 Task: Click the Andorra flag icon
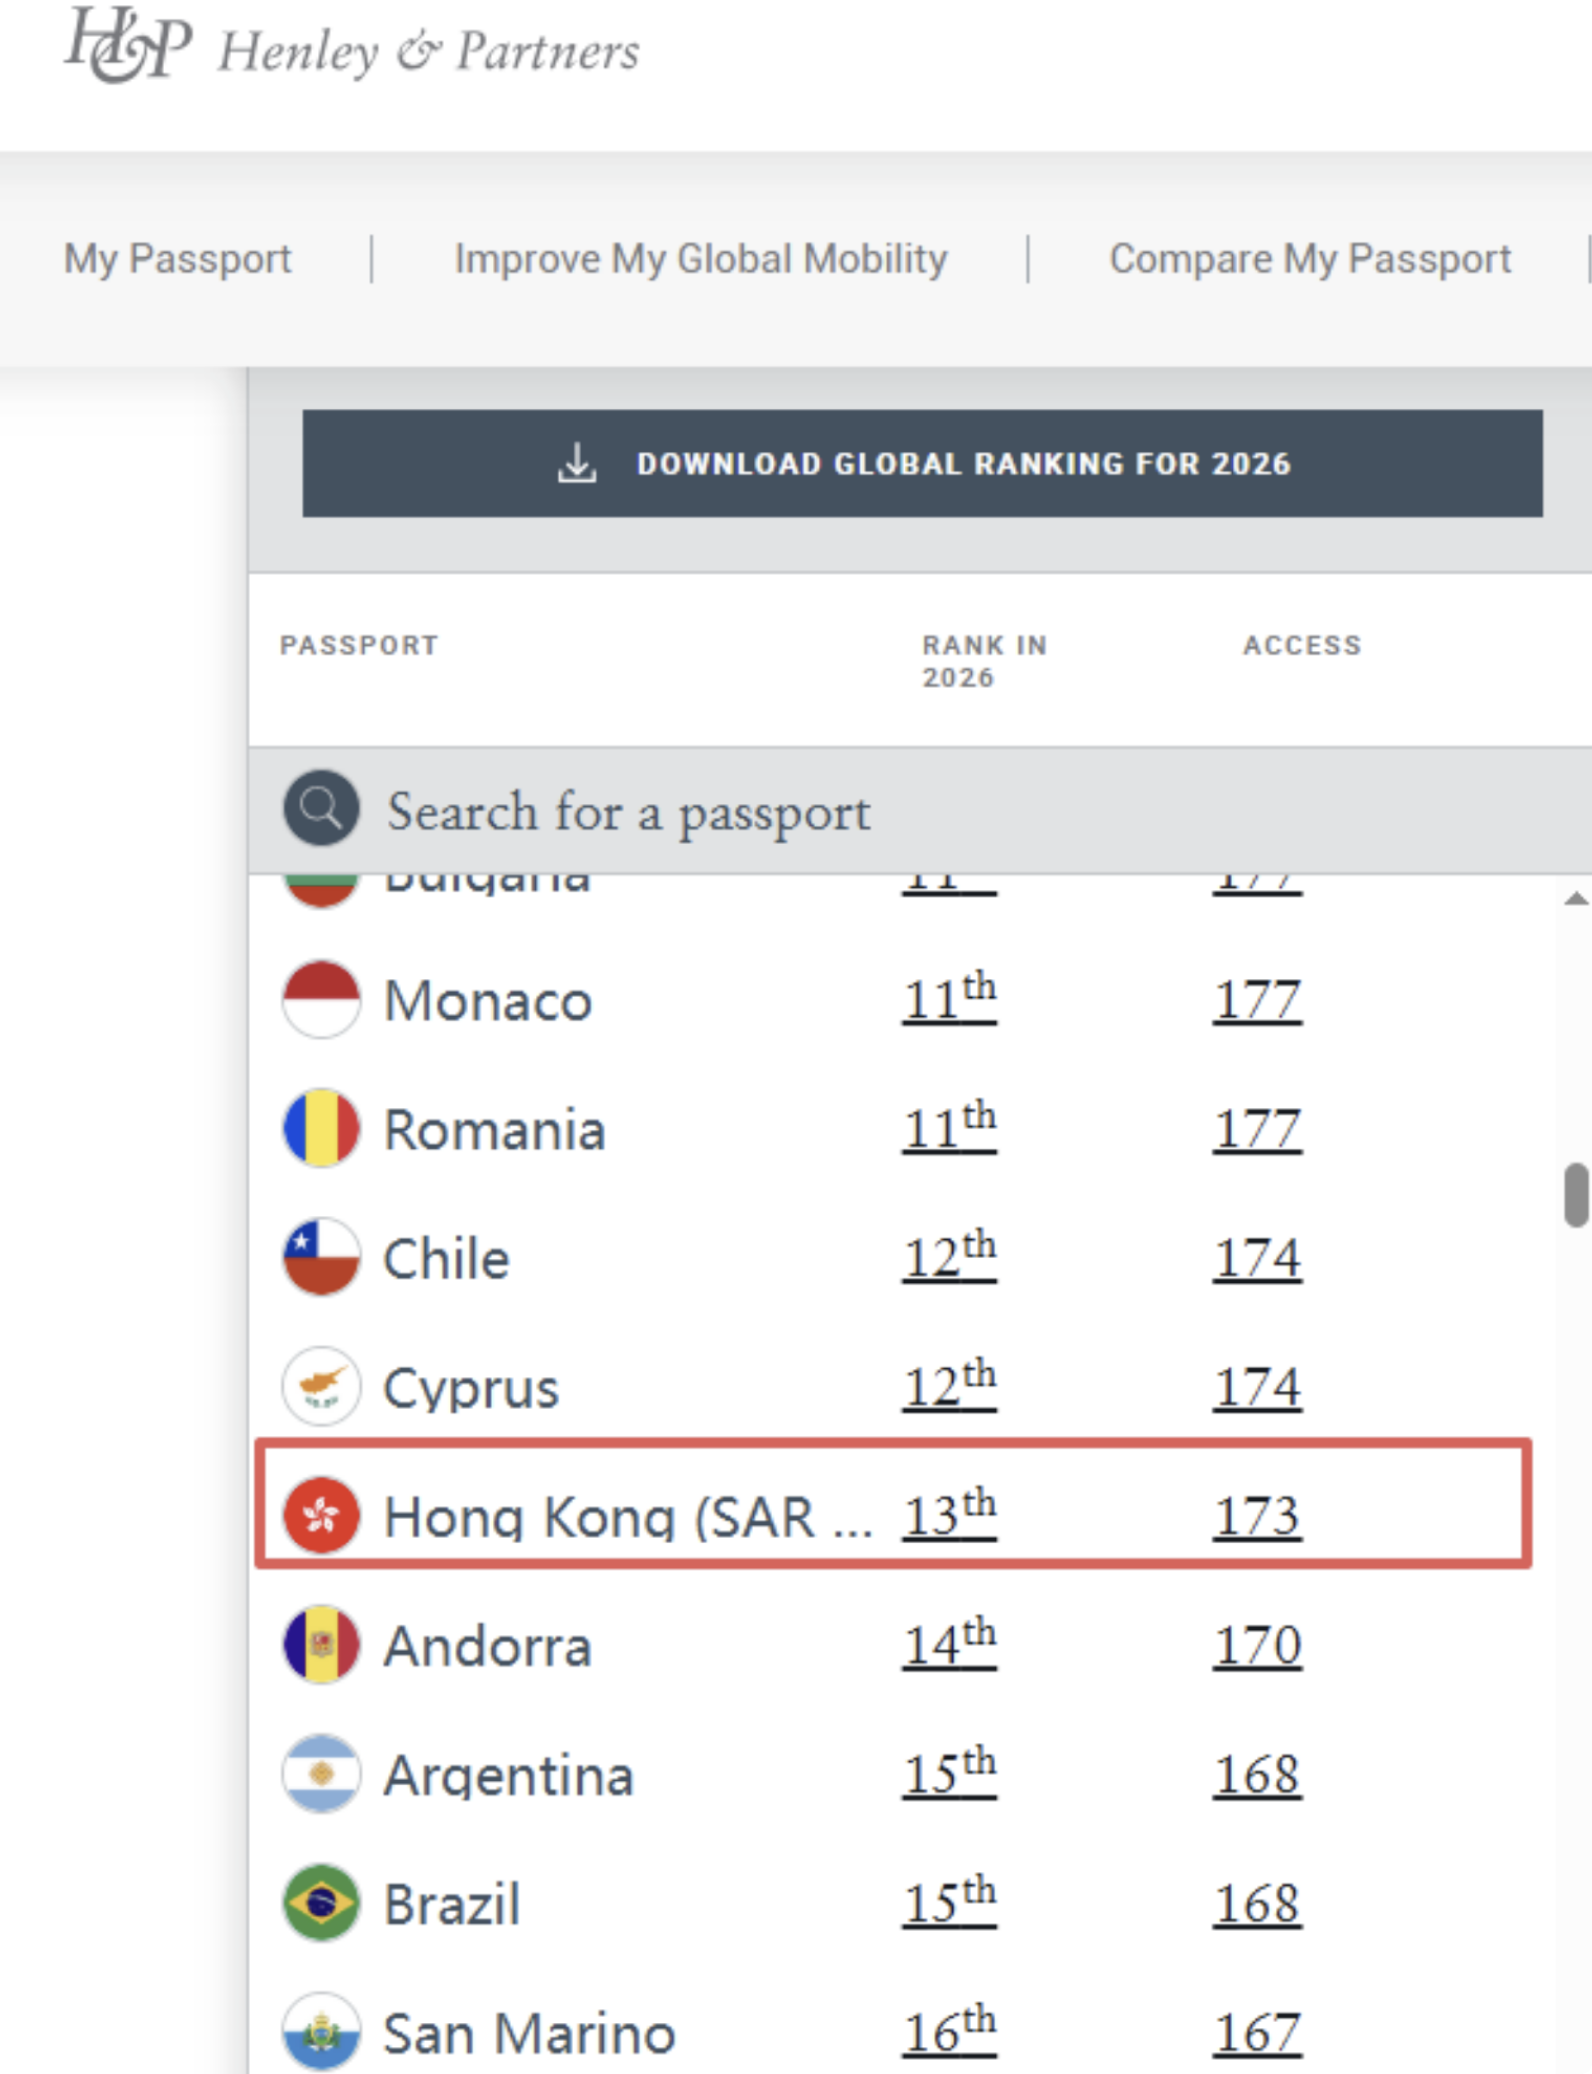[321, 1645]
